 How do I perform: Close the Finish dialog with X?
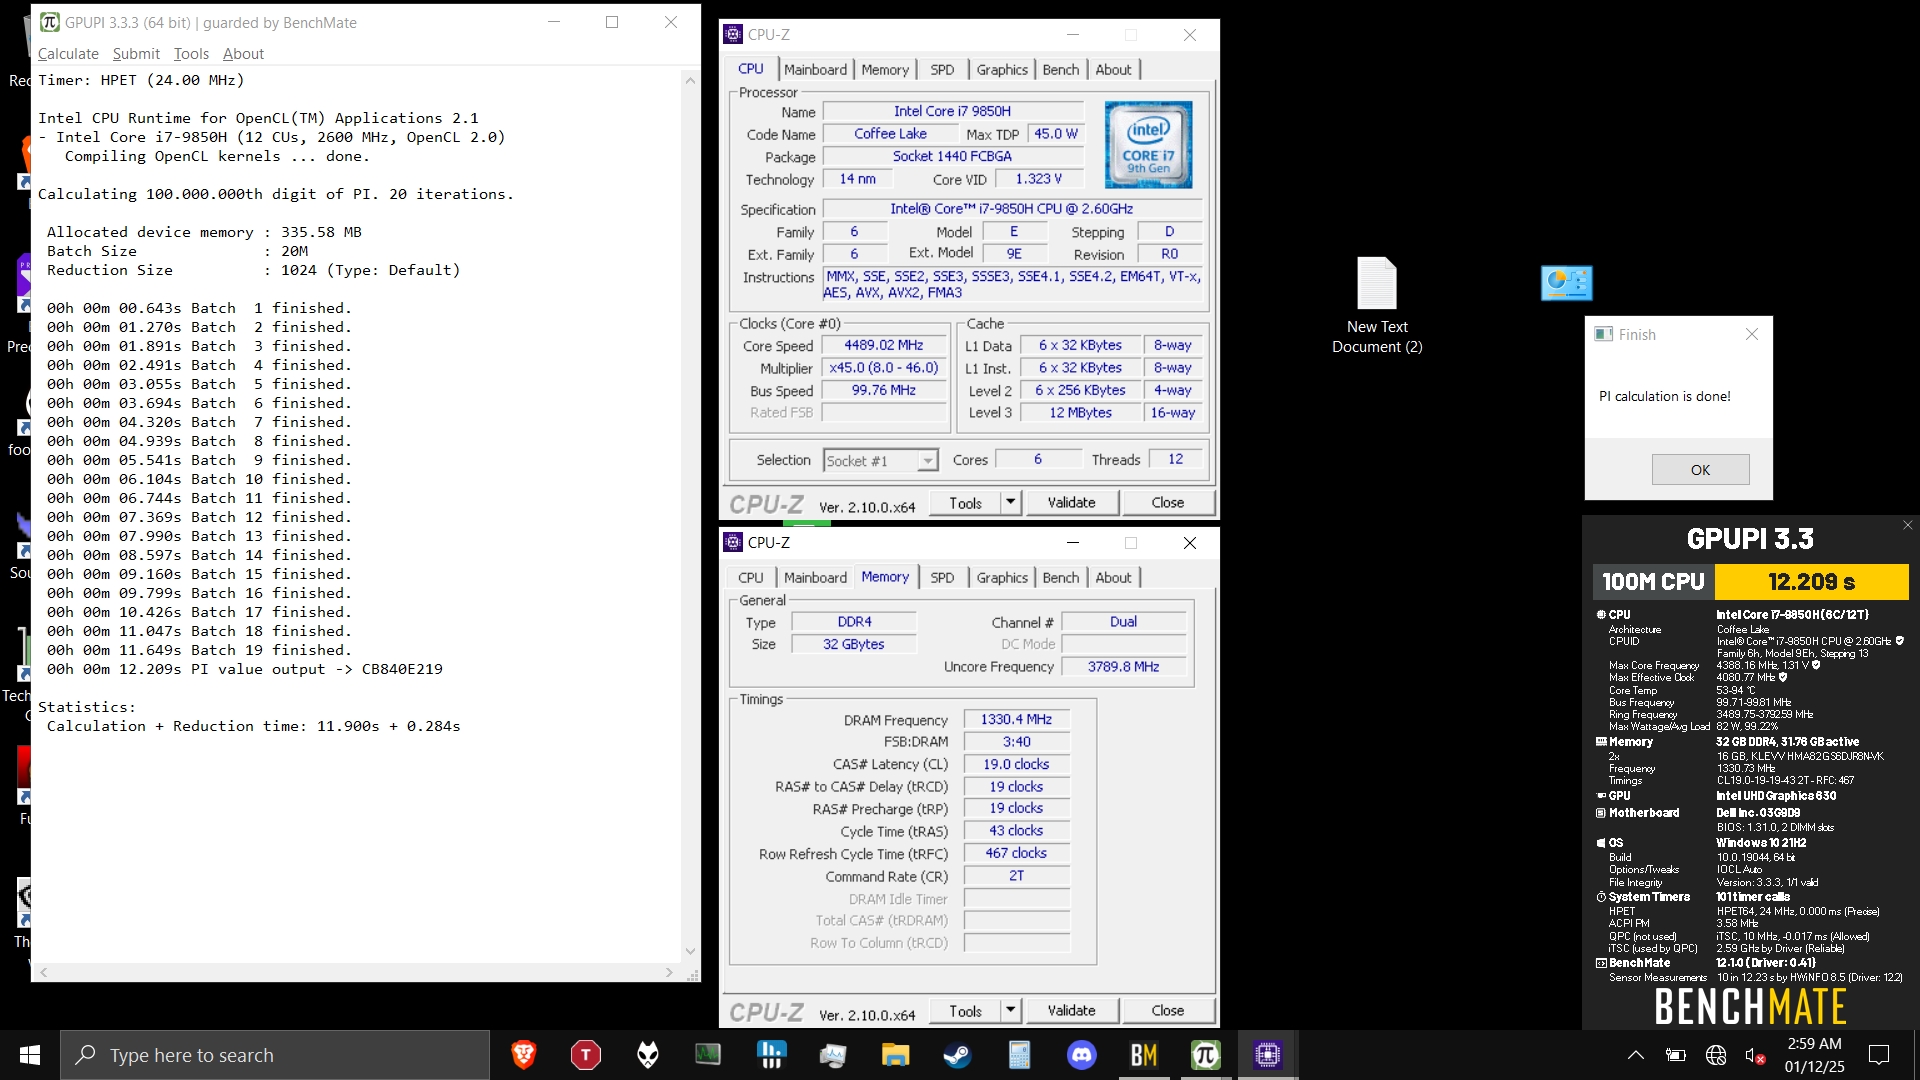point(1751,334)
